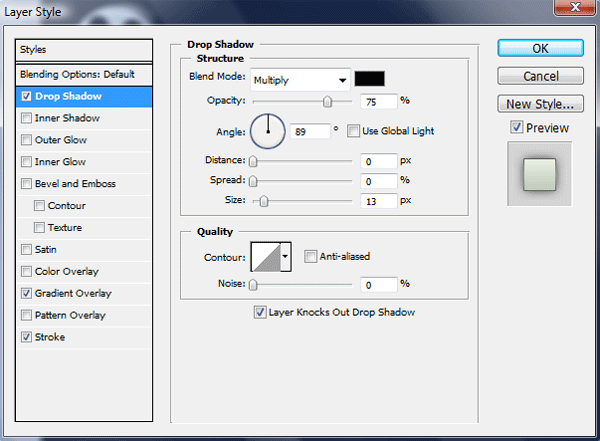Click the OK button
Screen dimensions: 600x441
[x=540, y=49]
